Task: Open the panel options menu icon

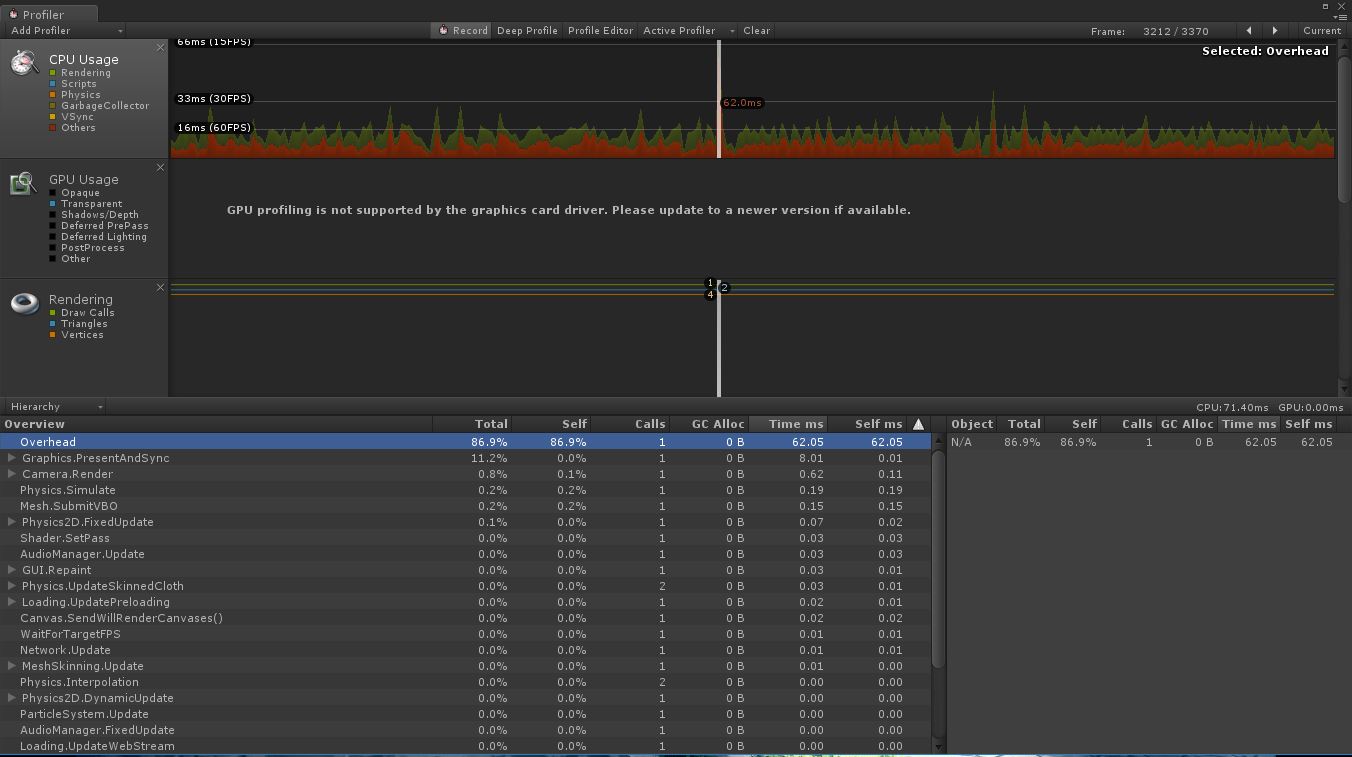Action: (1340, 16)
